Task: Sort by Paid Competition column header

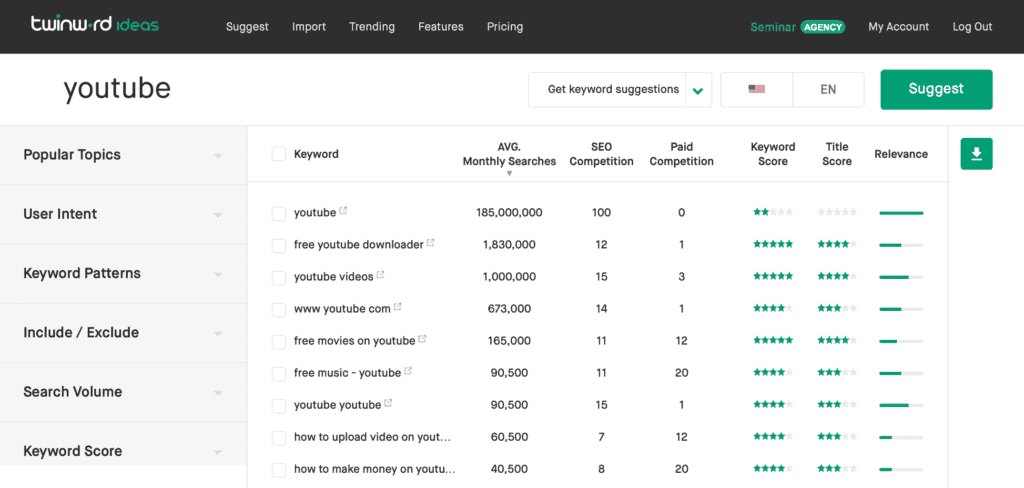Action: coord(681,154)
